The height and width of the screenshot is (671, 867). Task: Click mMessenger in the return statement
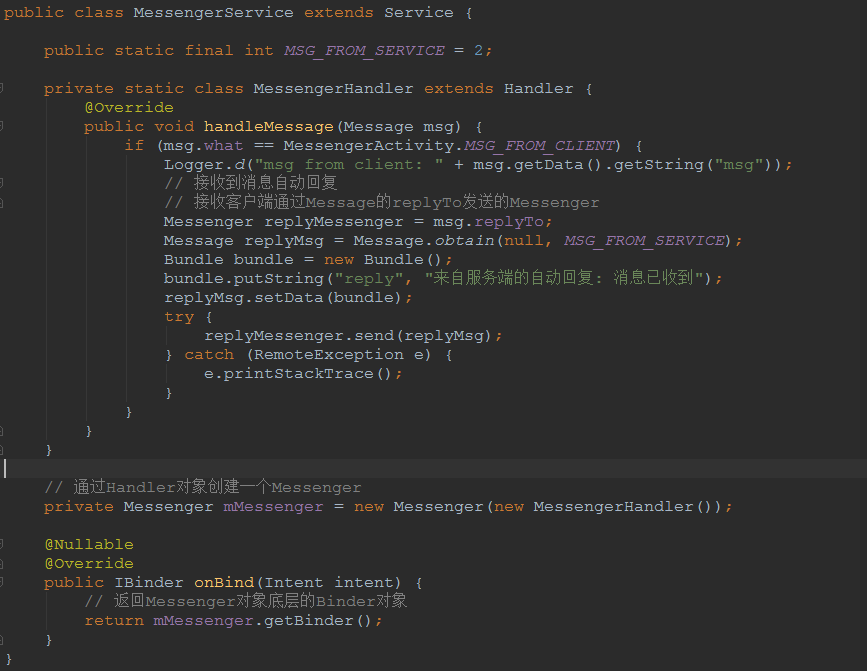click(203, 621)
